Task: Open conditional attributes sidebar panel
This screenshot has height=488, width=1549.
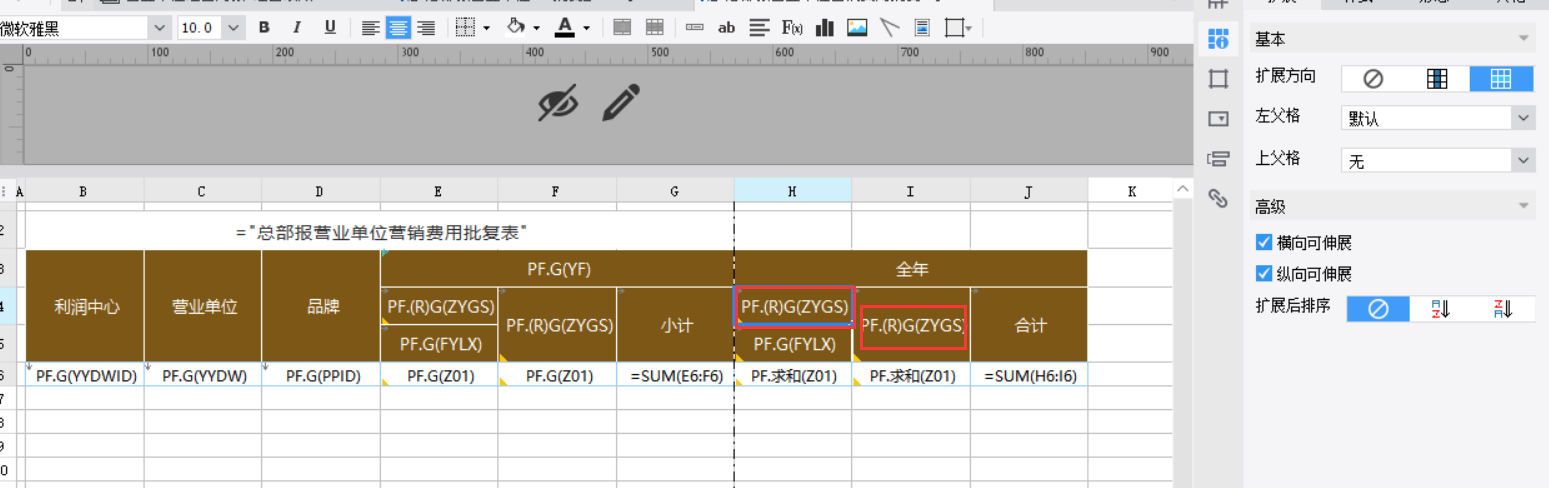Action: (1218, 158)
